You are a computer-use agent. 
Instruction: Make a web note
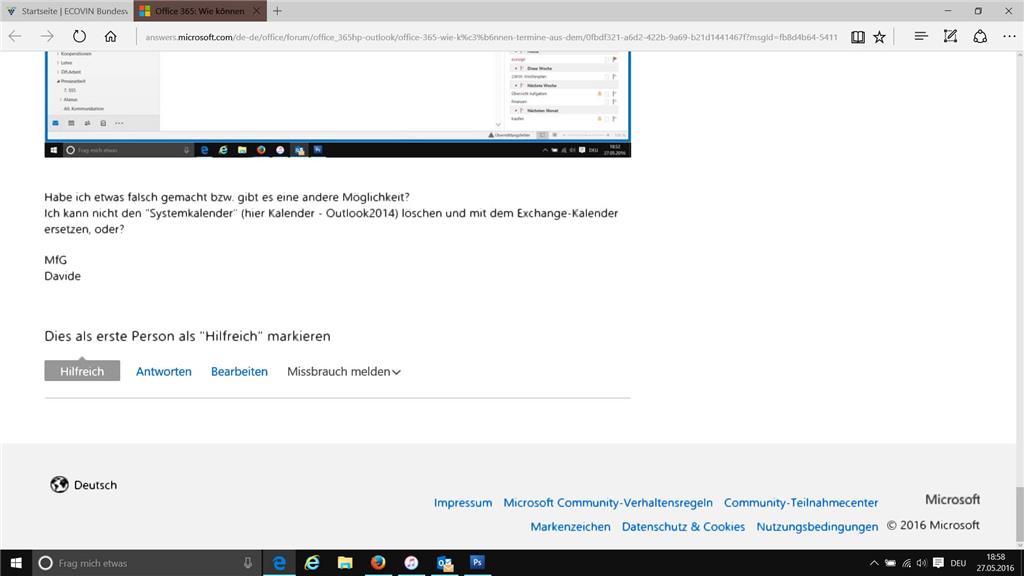pos(950,37)
